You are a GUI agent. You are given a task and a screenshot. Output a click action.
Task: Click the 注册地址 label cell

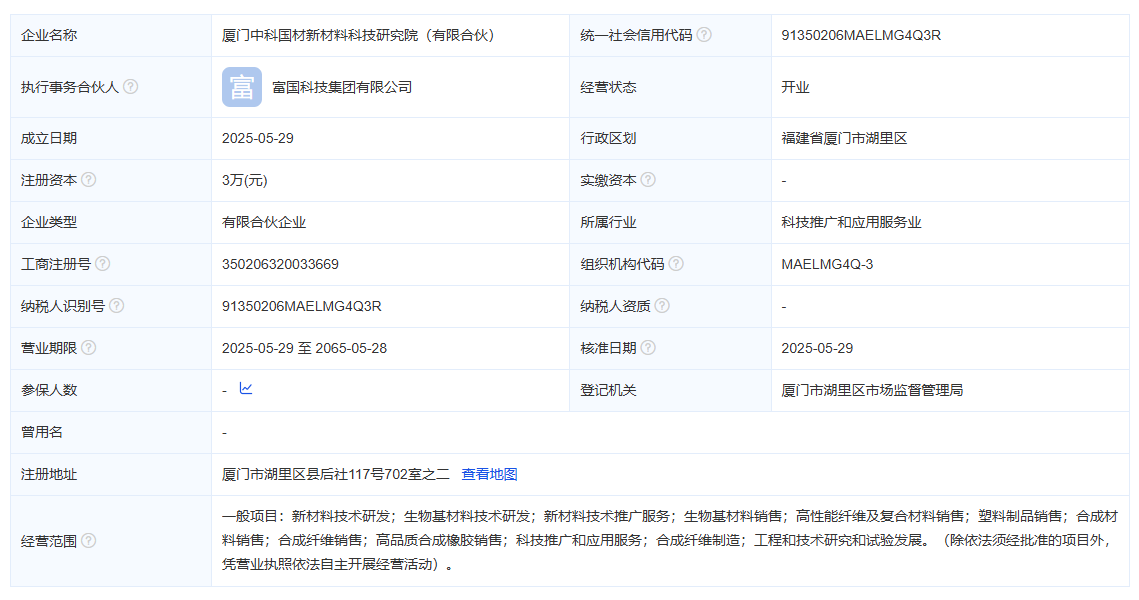pyautogui.click(x=111, y=474)
